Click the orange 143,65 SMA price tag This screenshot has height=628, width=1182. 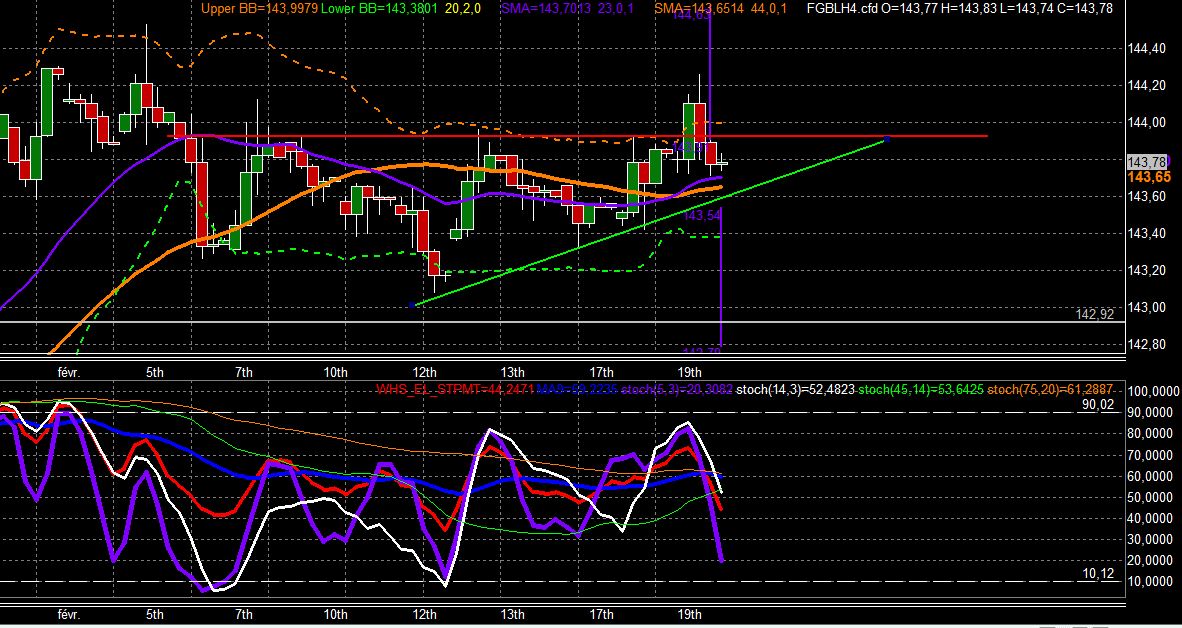tap(1150, 176)
